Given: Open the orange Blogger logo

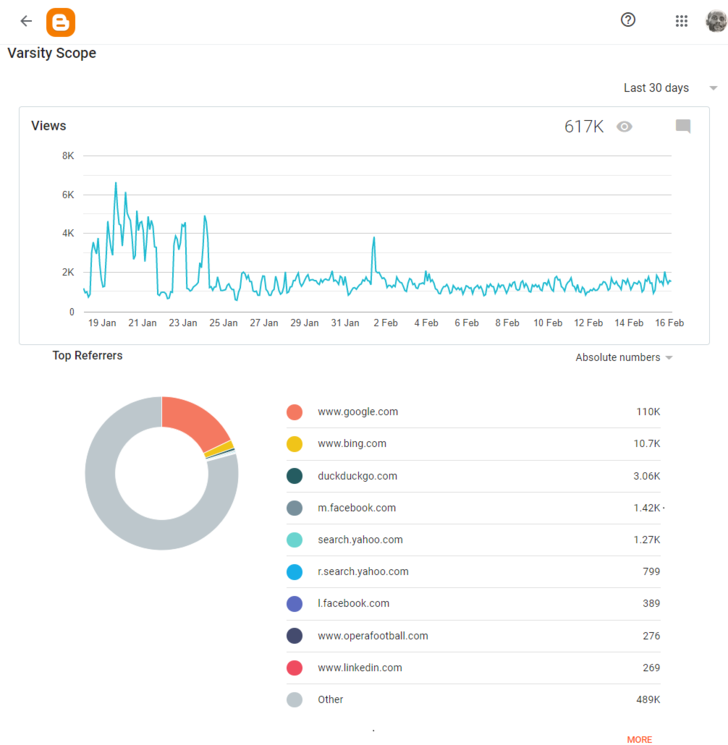Looking at the screenshot, I should click(x=61, y=22).
